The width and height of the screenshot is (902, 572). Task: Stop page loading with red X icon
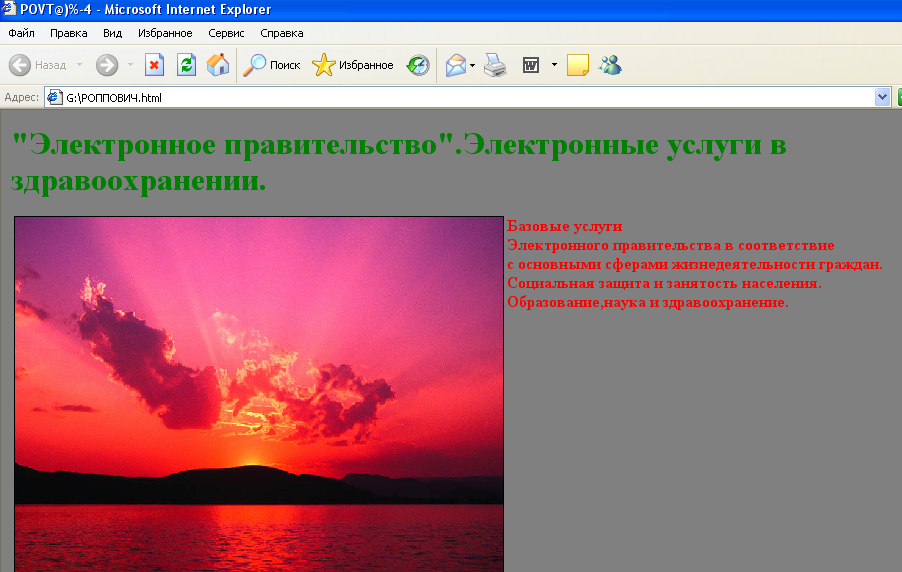pos(154,65)
